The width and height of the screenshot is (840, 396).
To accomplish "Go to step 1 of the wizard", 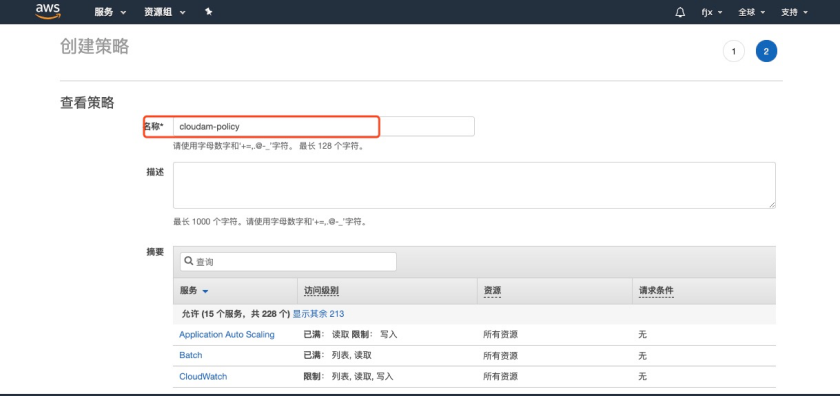I will [733, 51].
